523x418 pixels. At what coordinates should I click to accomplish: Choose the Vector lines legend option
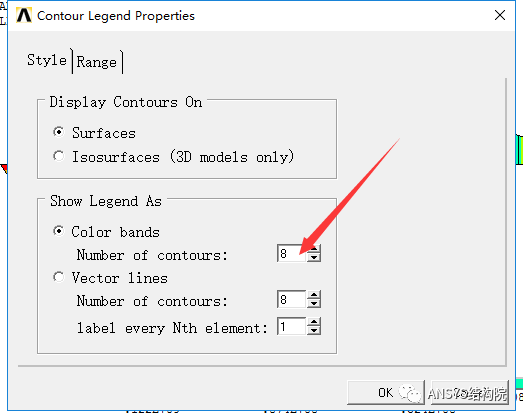[58, 277]
